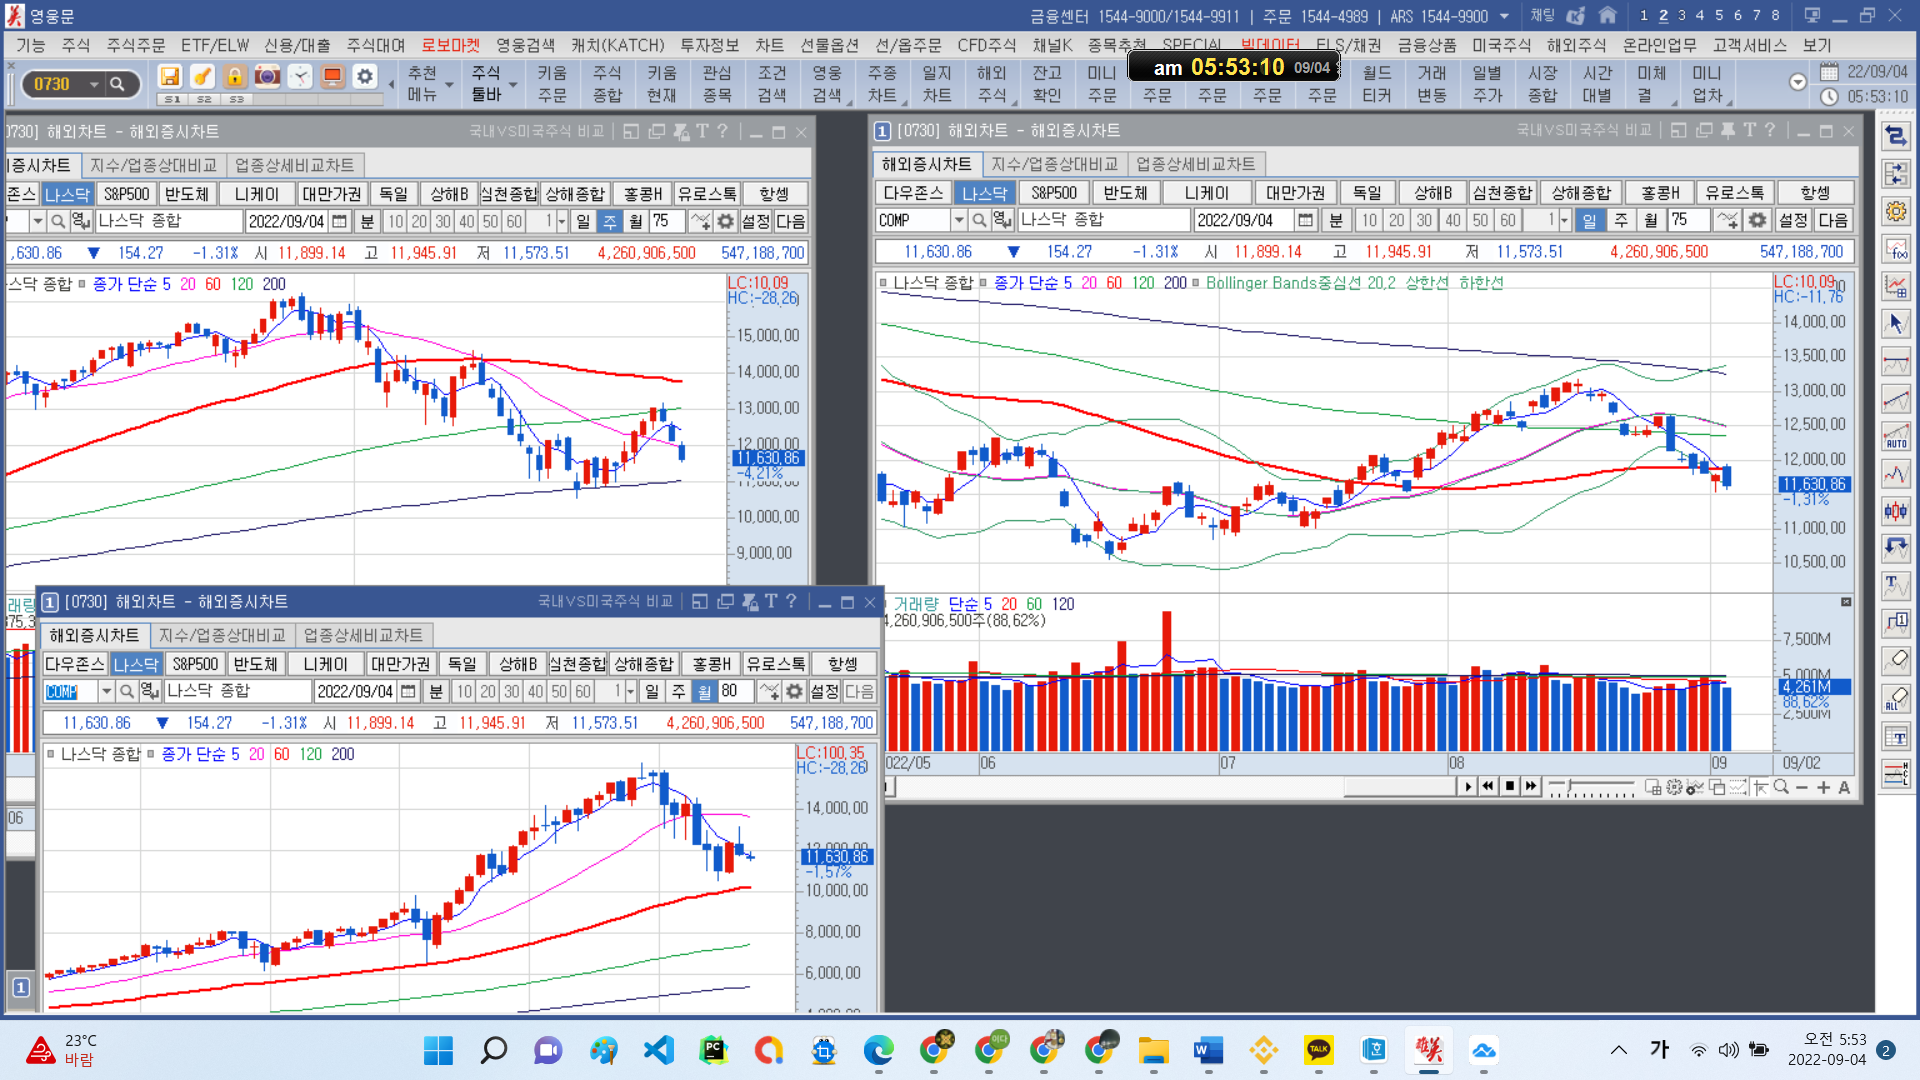This screenshot has height=1080, width=1920.
Task: Click the padlock lock icon in toolbar
Action: click(x=235, y=77)
